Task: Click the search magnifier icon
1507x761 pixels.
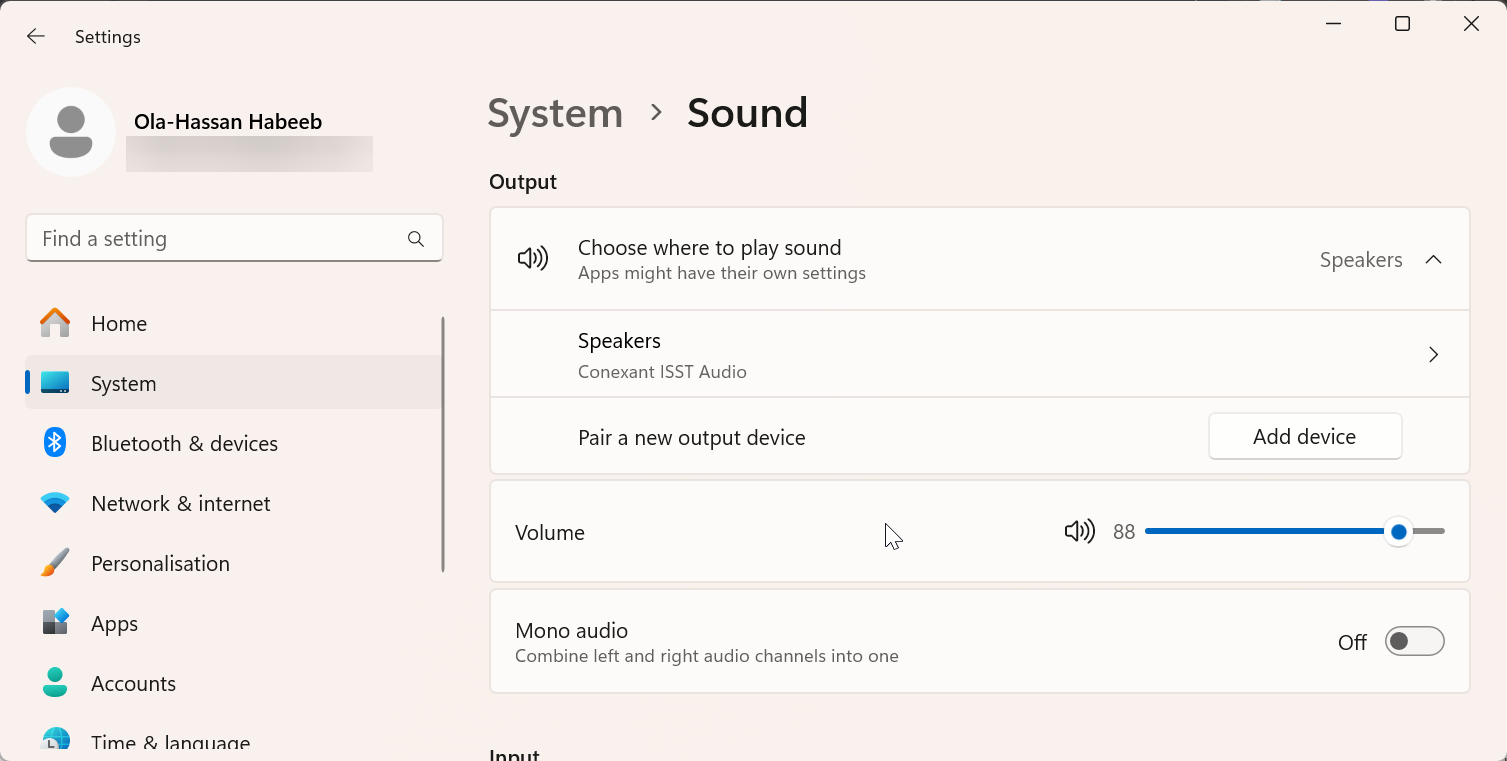Action: click(416, 239)
